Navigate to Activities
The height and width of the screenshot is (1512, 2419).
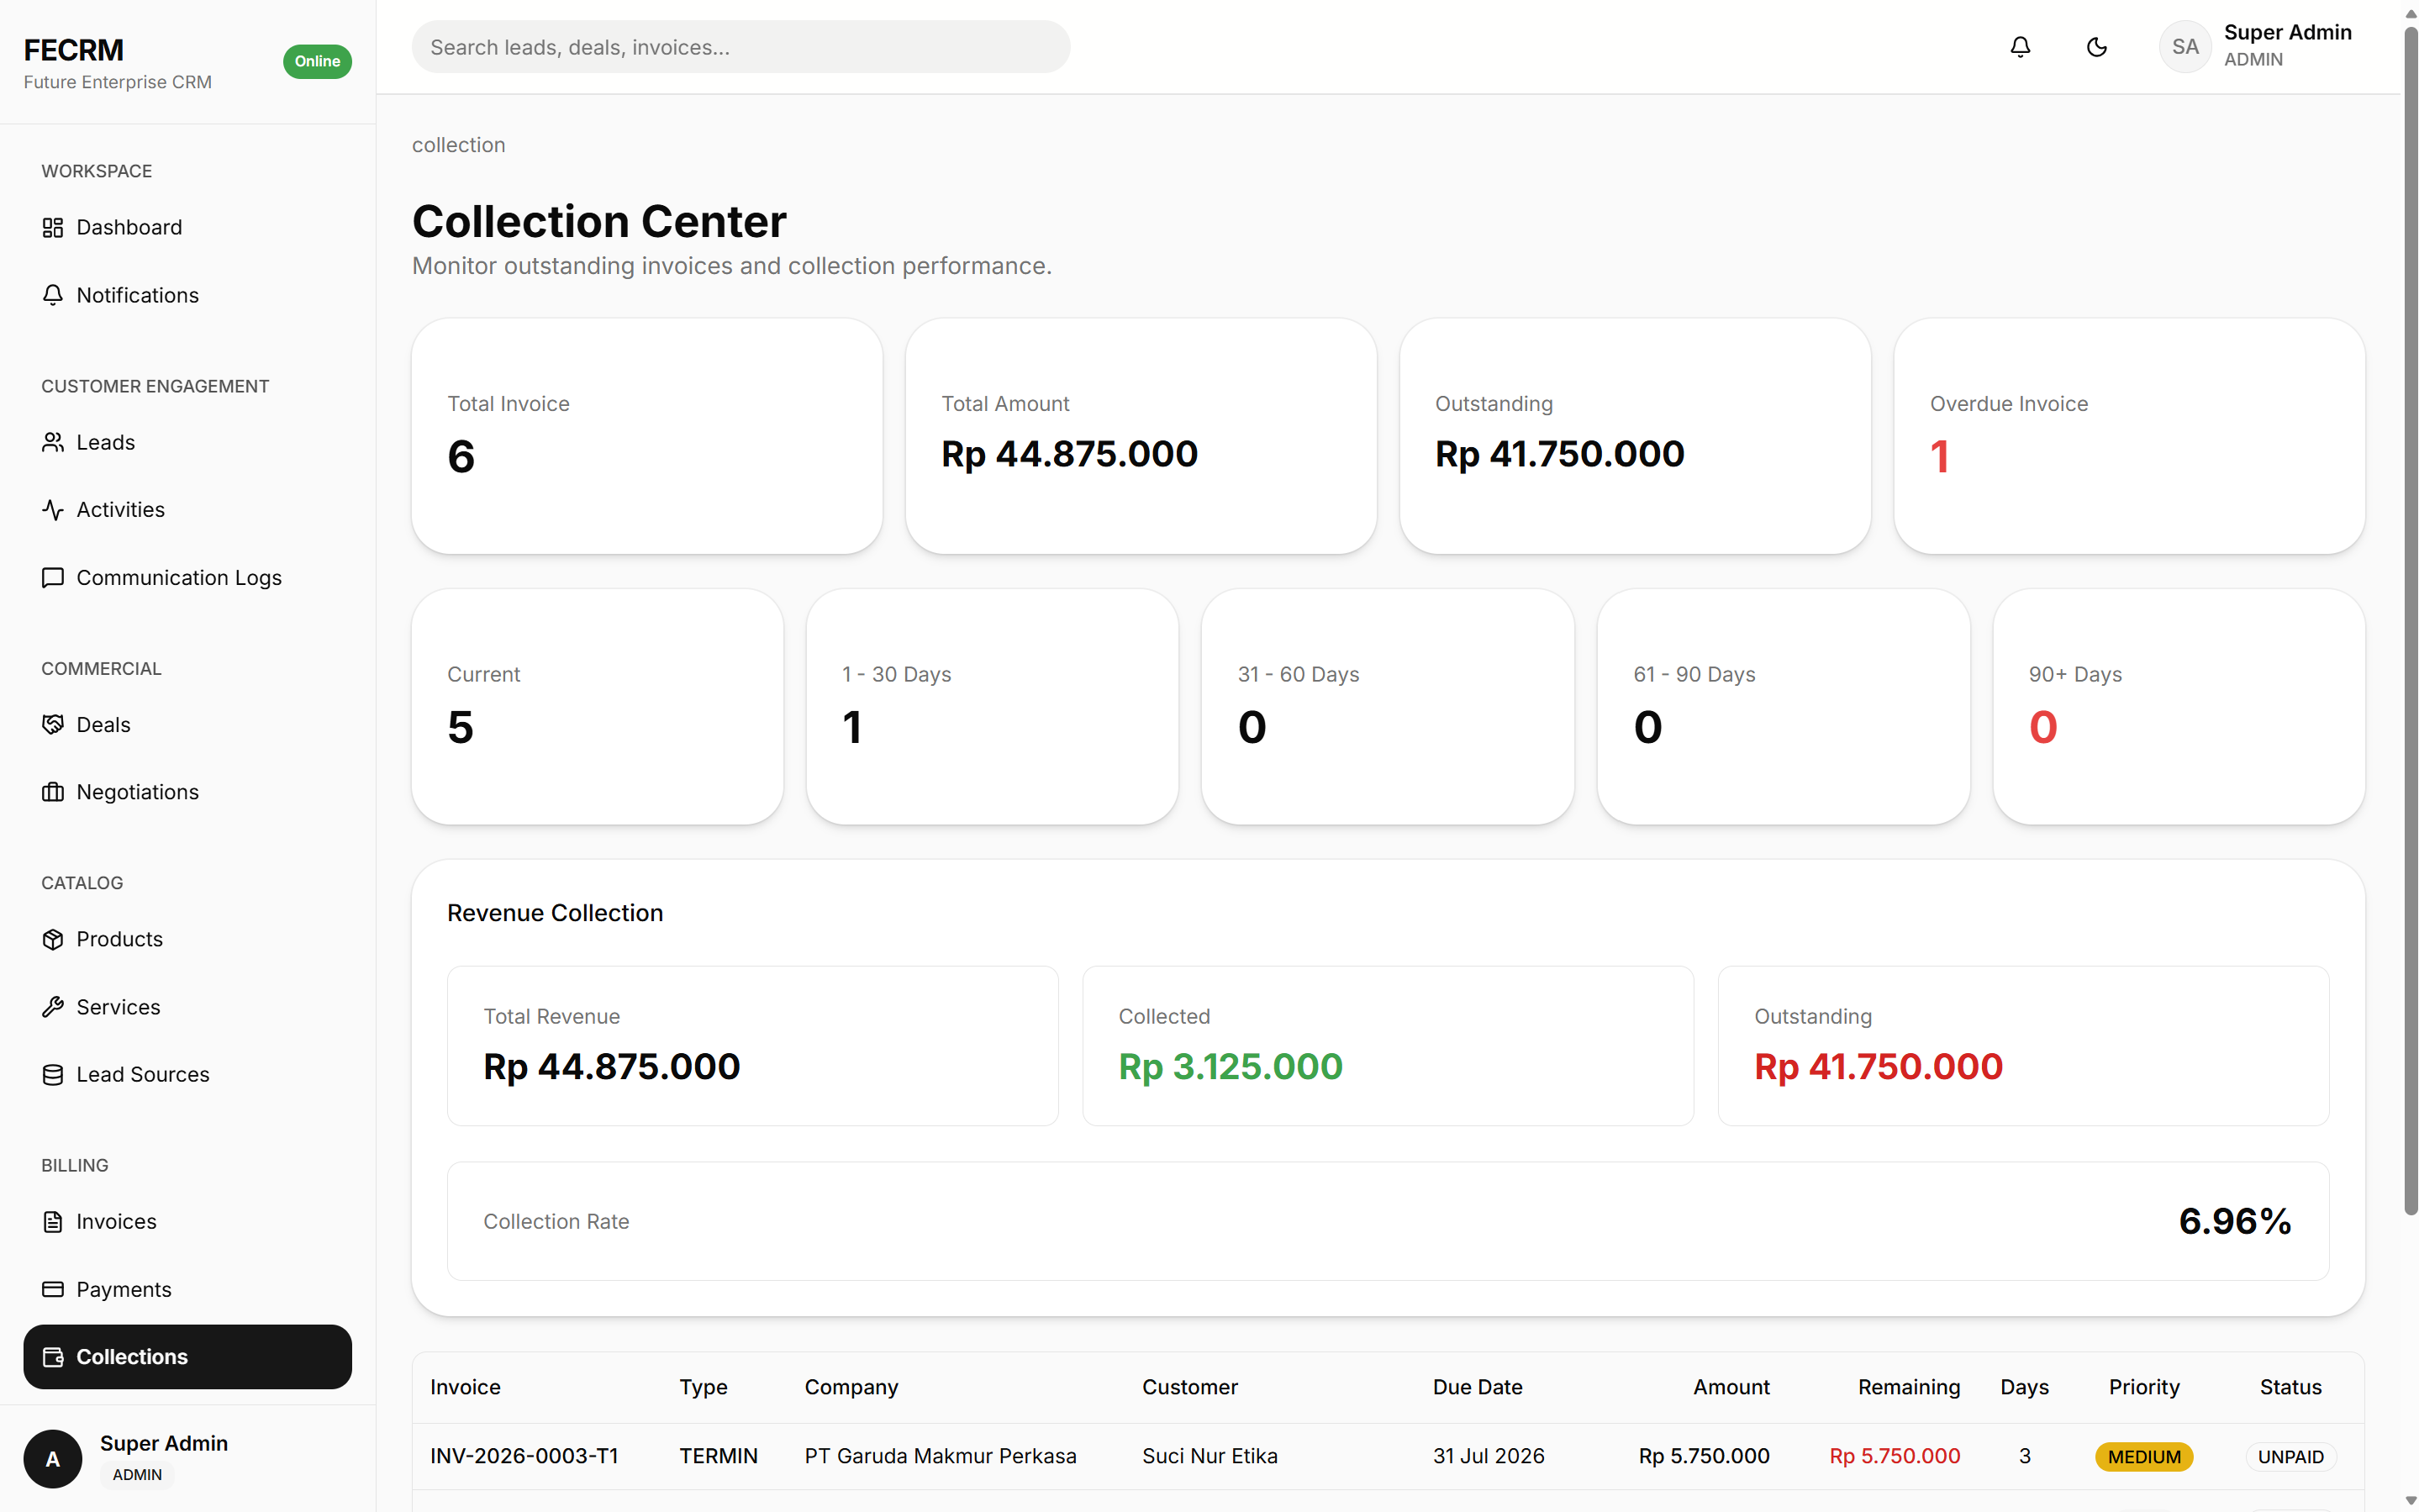[x=188, y=509]
